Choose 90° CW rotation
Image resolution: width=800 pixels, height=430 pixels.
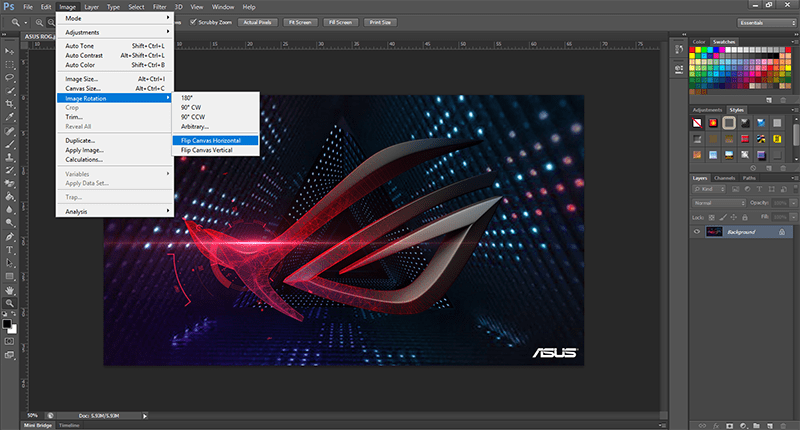coord(215,107)
